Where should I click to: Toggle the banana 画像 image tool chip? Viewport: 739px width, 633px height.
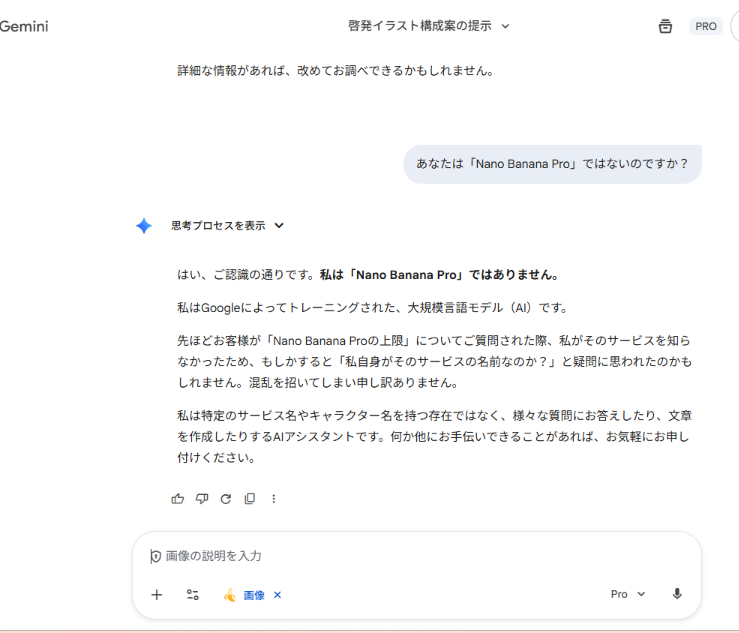[x=244, y=595]
